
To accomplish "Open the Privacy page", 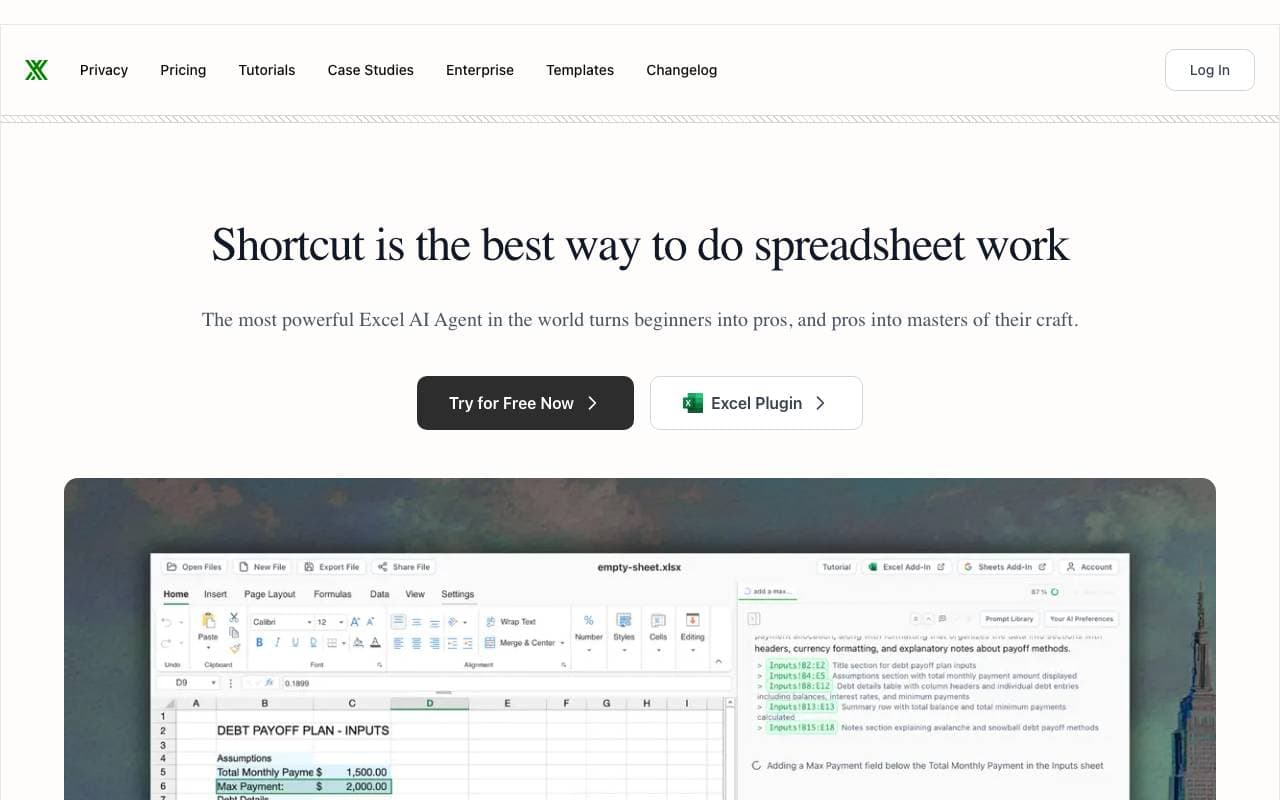I will 104,70.
